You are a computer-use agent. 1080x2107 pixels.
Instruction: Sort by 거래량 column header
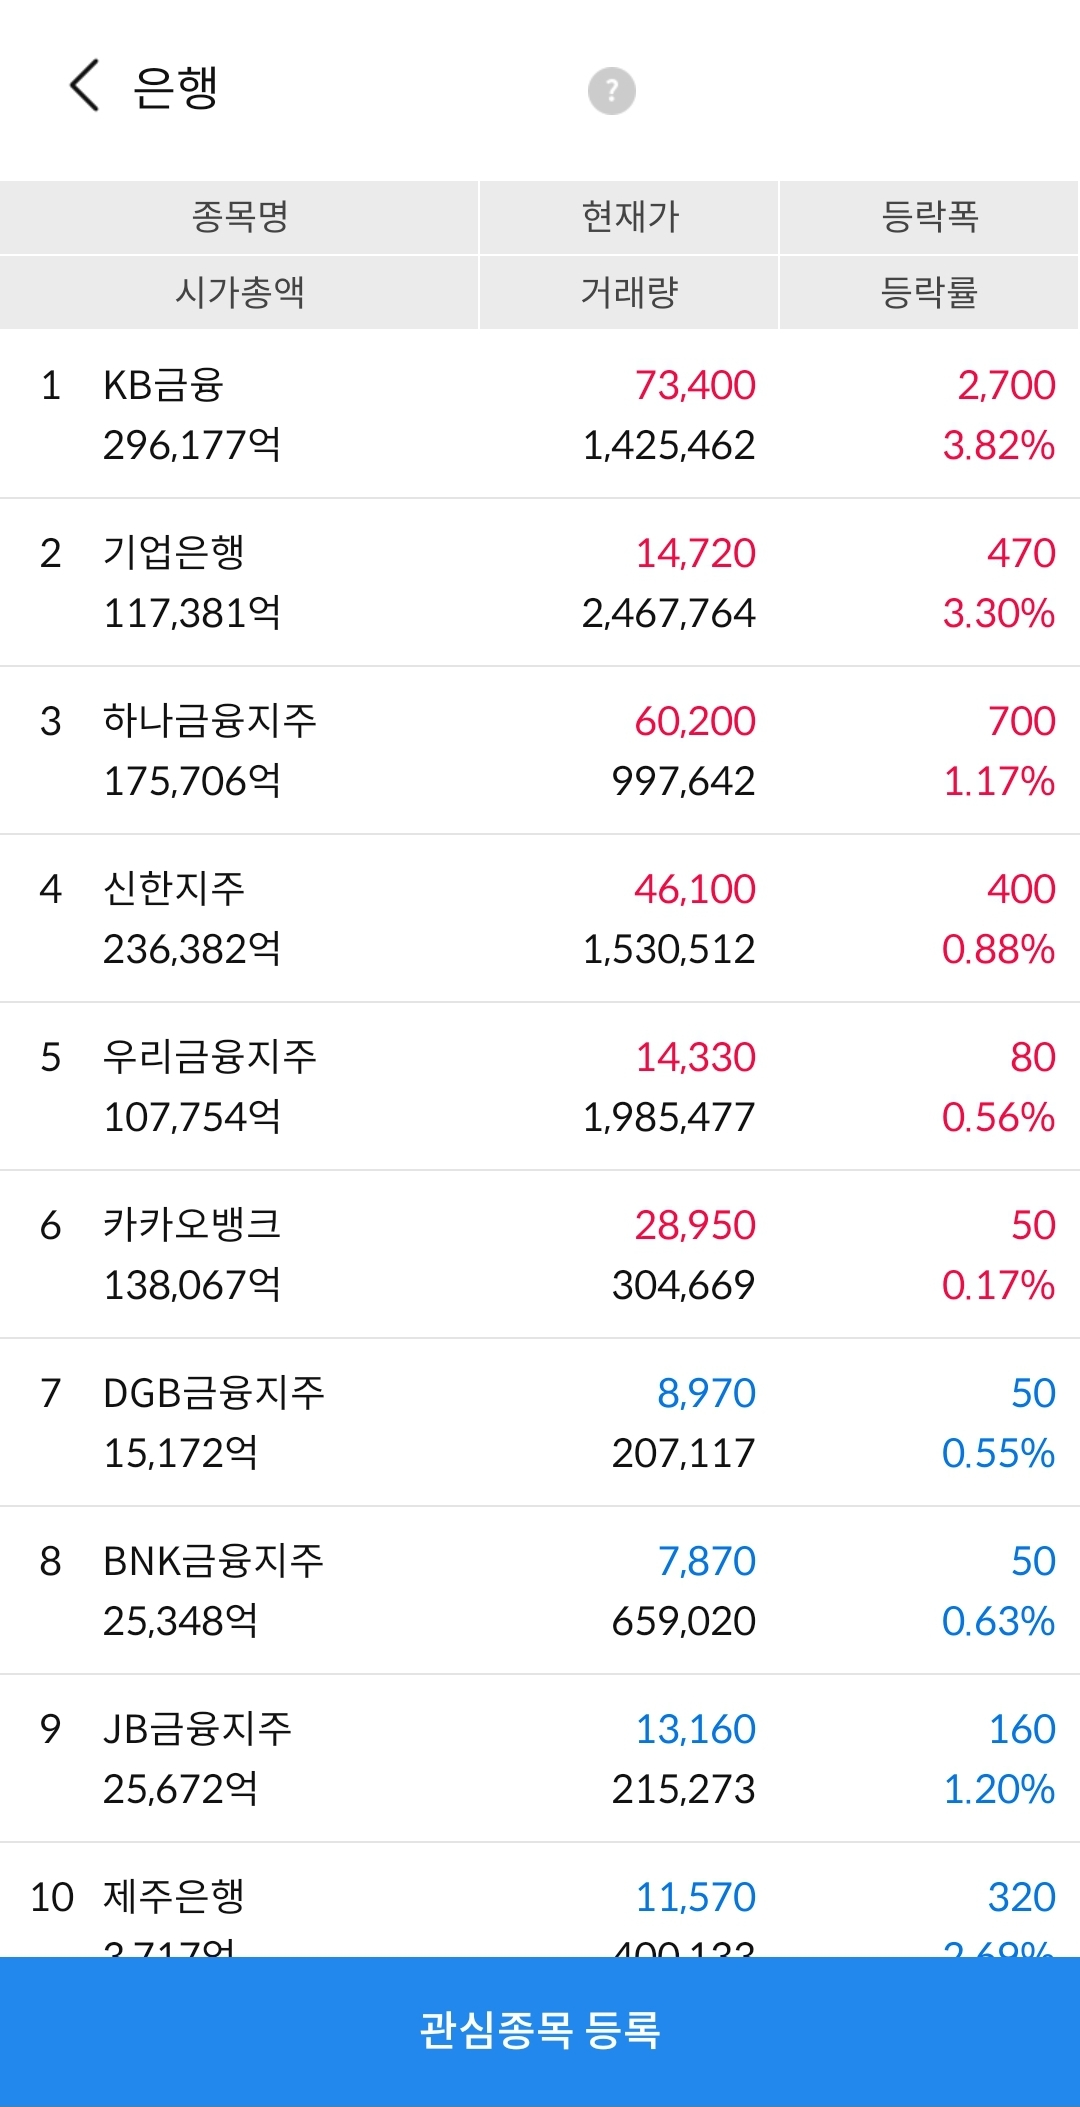pos(630,293)
